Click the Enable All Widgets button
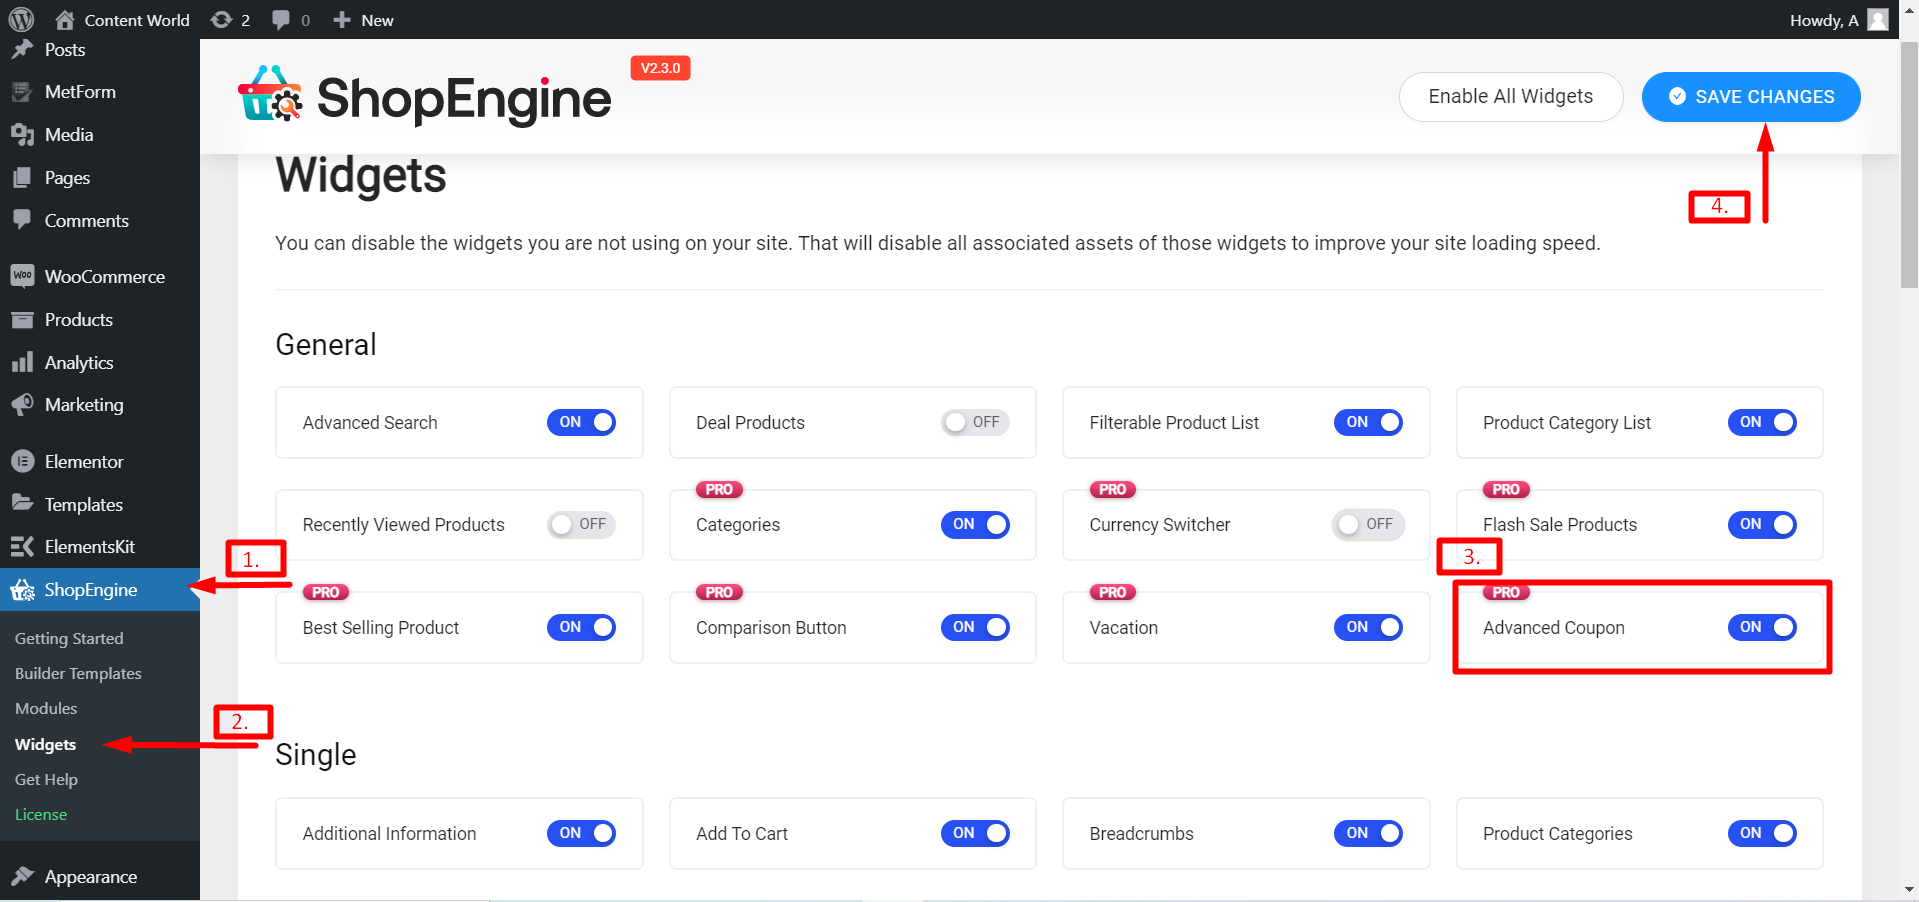Image resolution: width=1919 pixels, height=902 pixels. [1510, 97]
